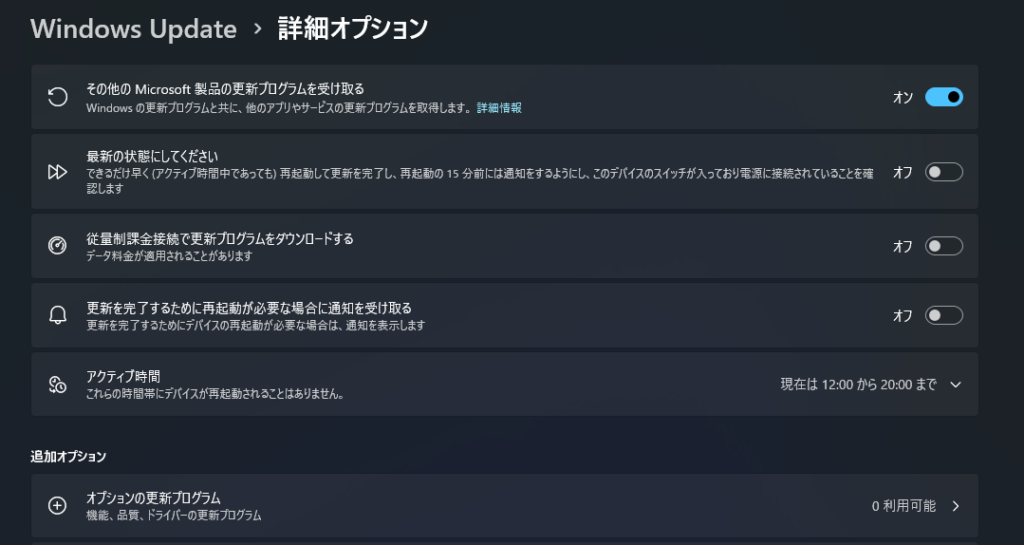
Task: Click the アクティブ時間 clock icon
Action: 58,384
